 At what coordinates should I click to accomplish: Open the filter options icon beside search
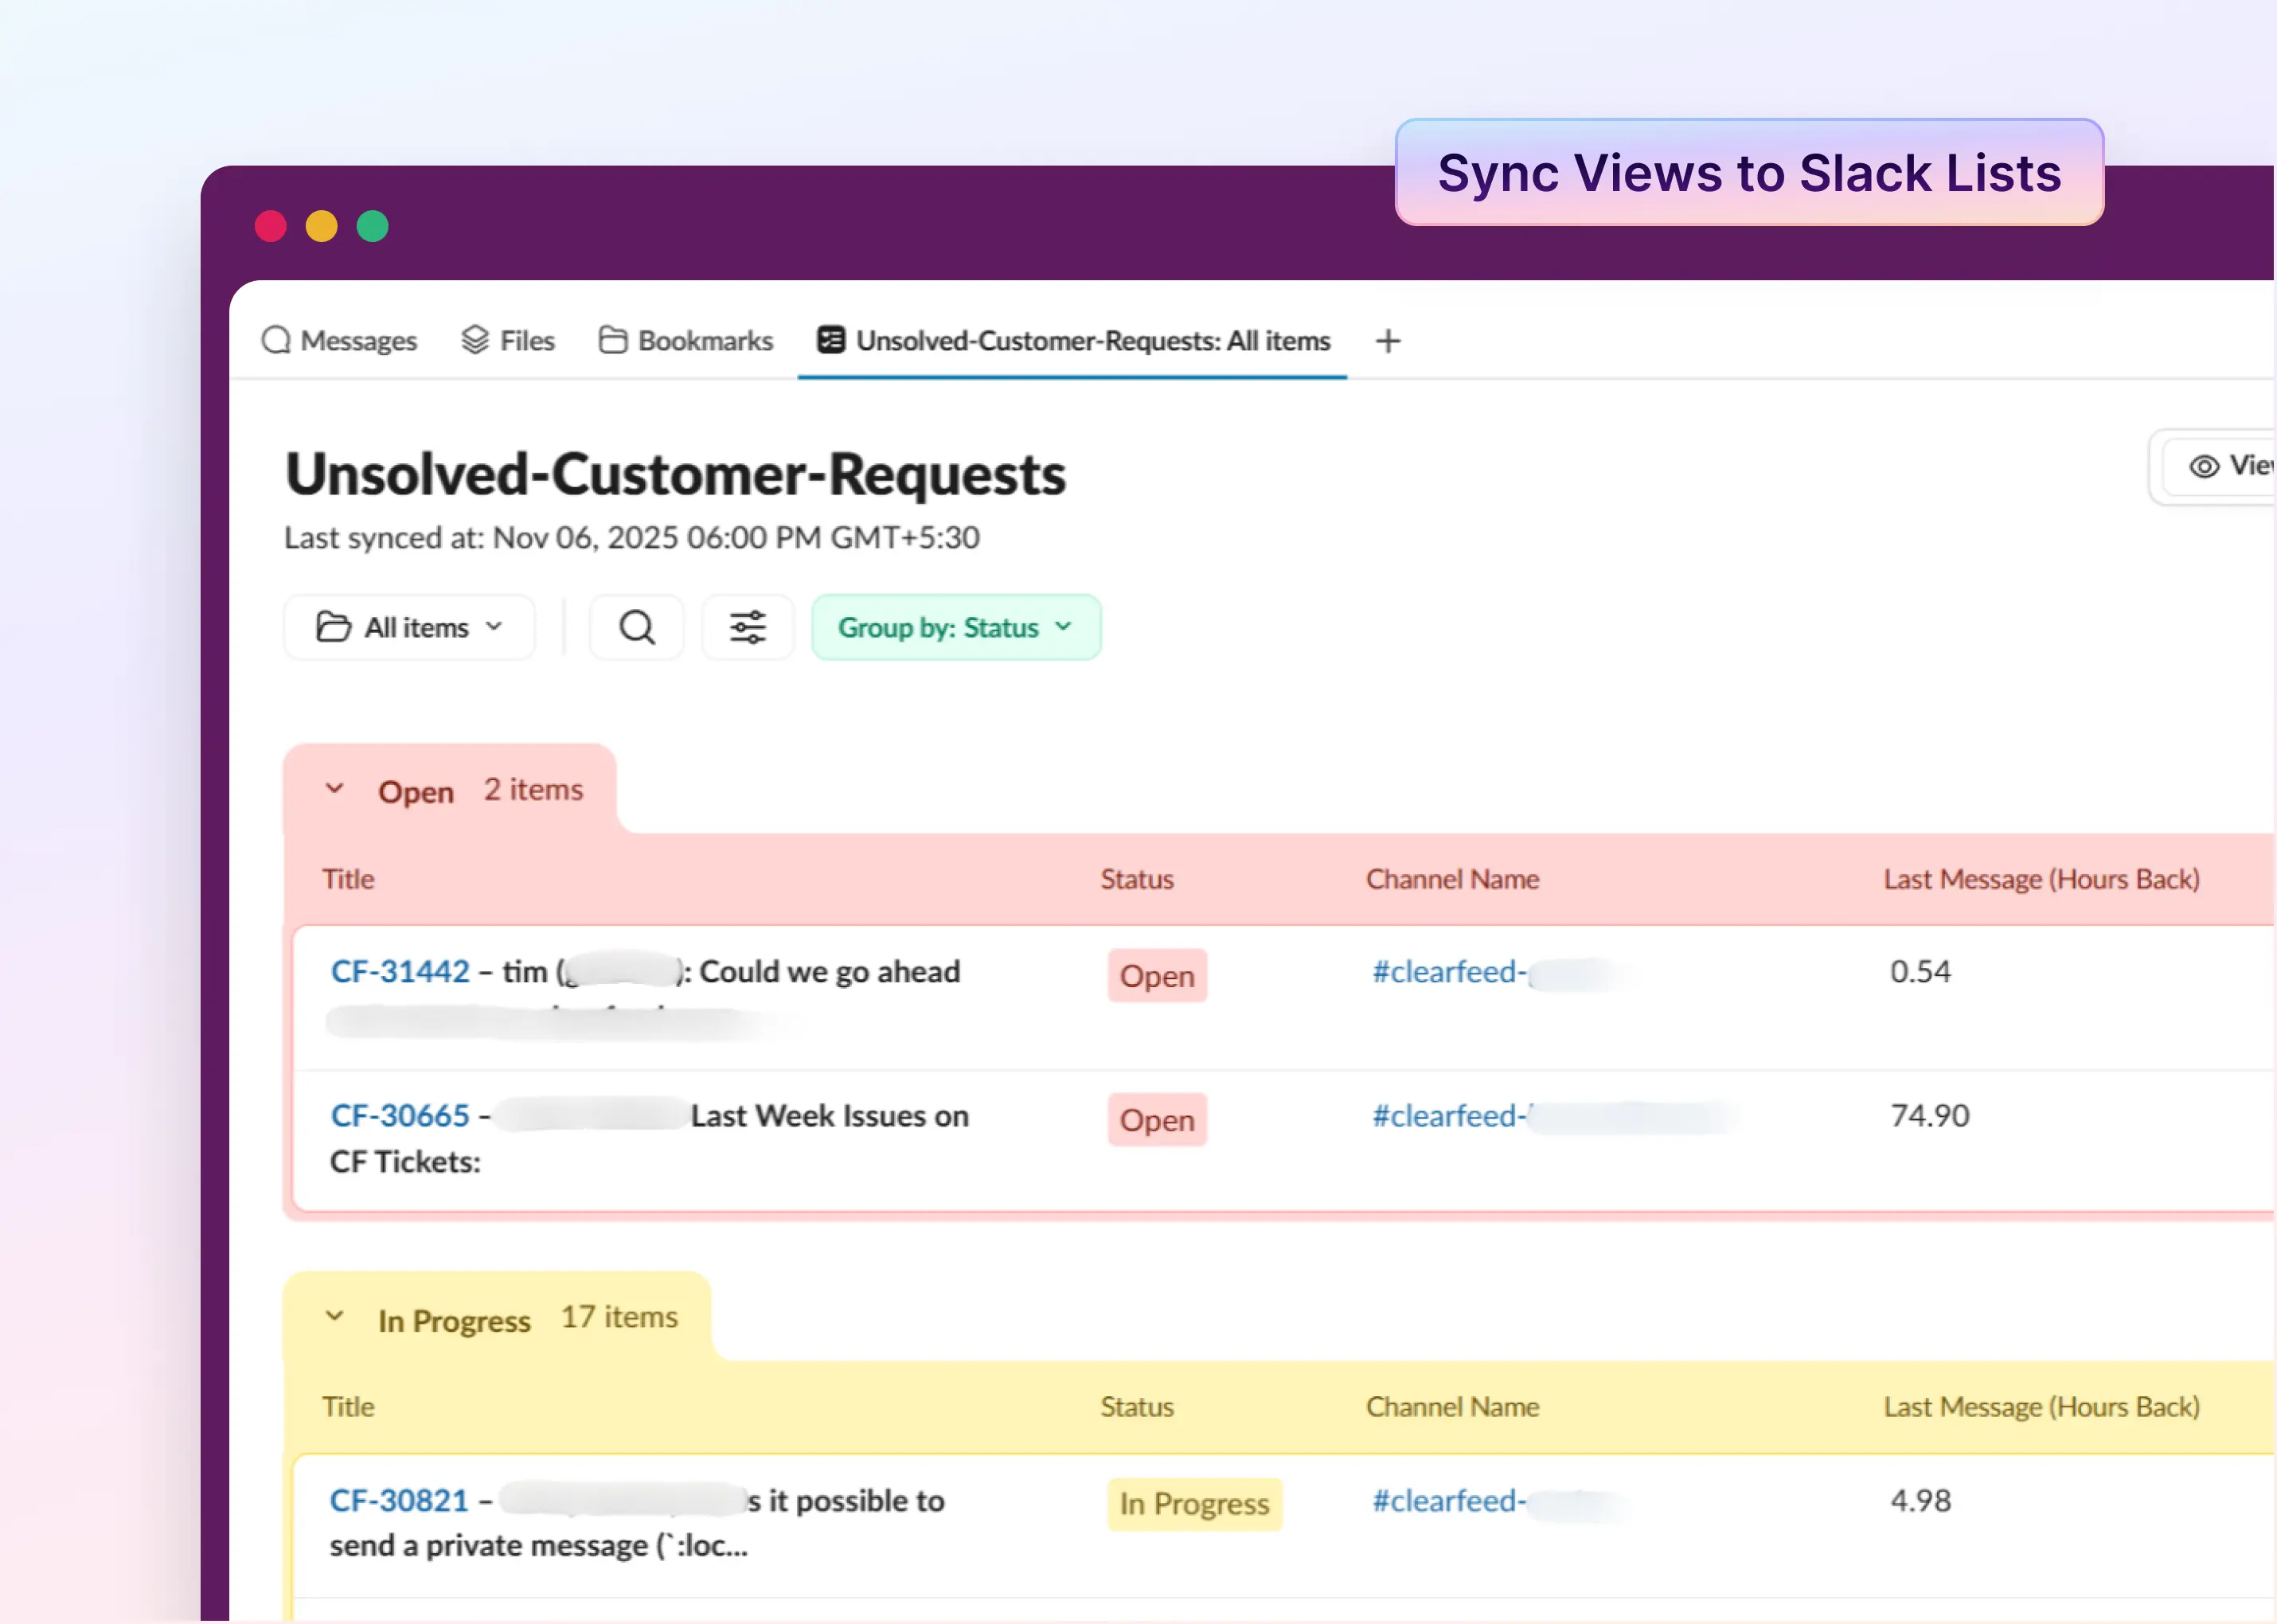click(x=748, y=627)
